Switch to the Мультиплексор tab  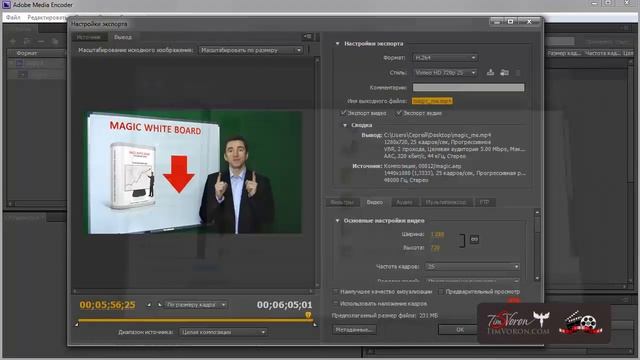tap(446, 202)
